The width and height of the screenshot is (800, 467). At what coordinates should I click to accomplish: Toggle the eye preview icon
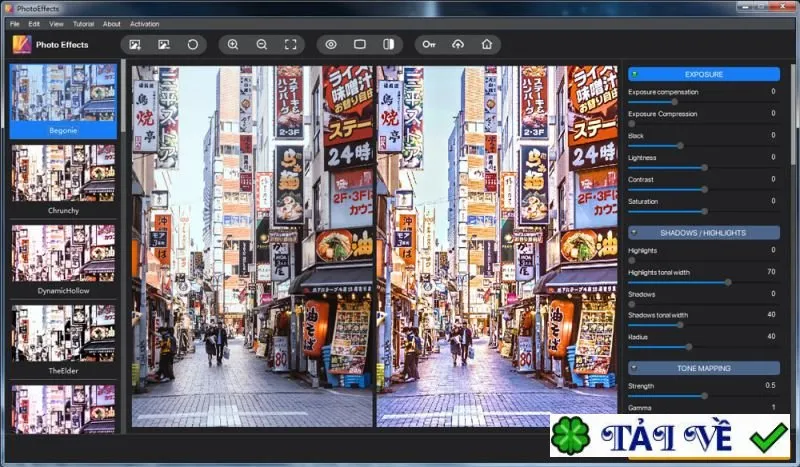coord(331,44)
